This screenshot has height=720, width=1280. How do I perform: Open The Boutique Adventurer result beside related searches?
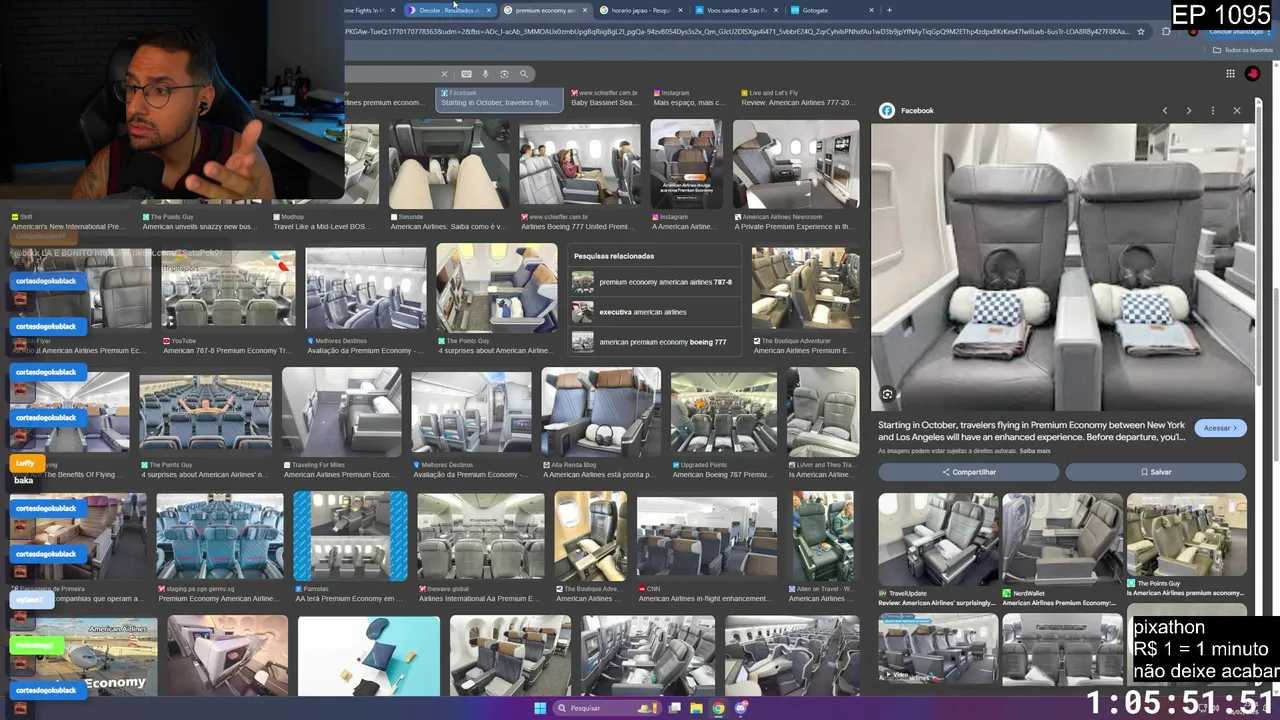[x=805, y=289]
